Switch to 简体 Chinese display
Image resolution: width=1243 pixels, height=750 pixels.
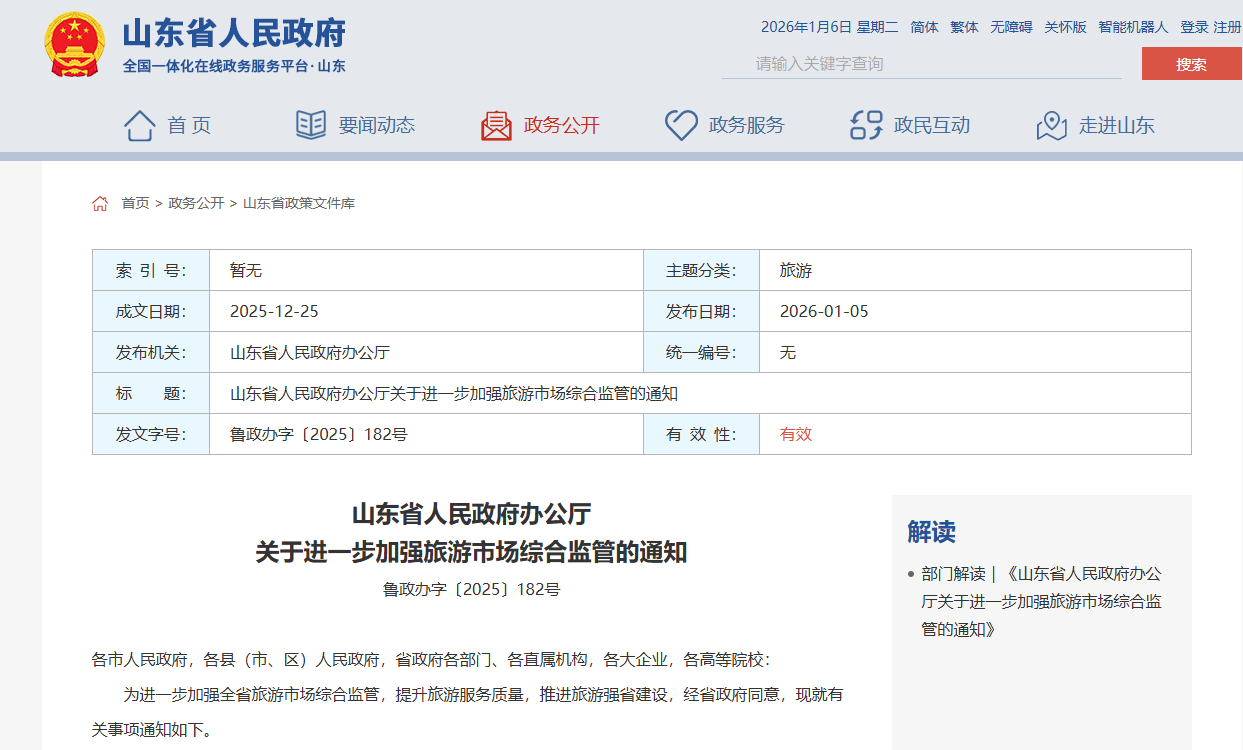(924, 27)
